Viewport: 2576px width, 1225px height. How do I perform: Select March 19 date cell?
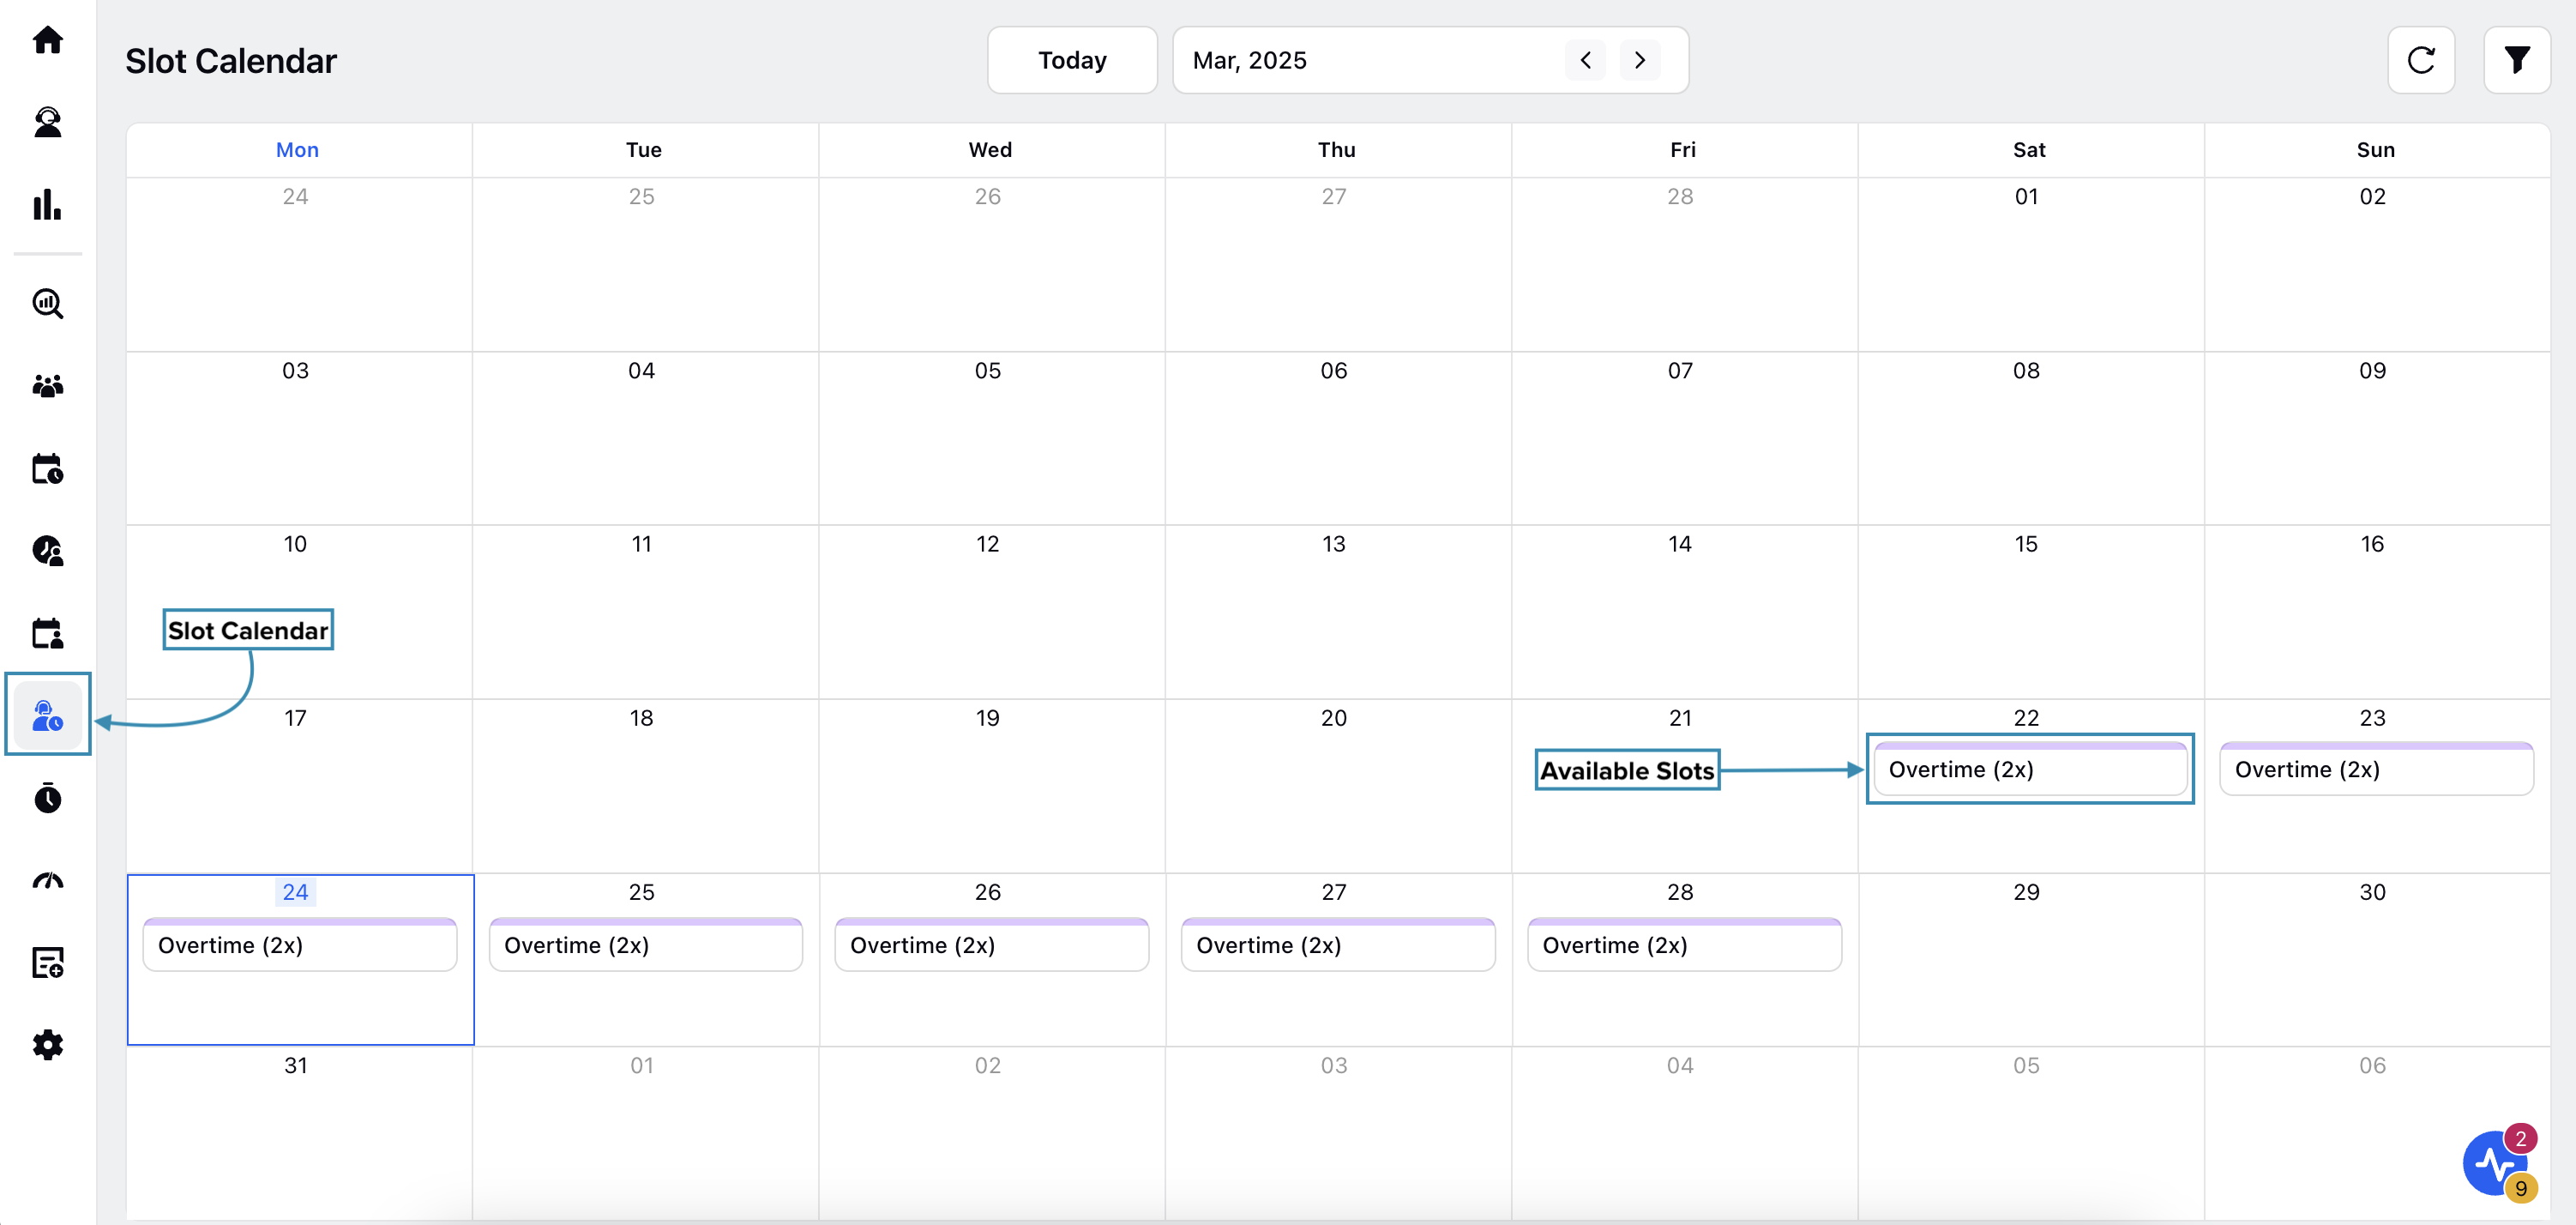coord(991,786)
